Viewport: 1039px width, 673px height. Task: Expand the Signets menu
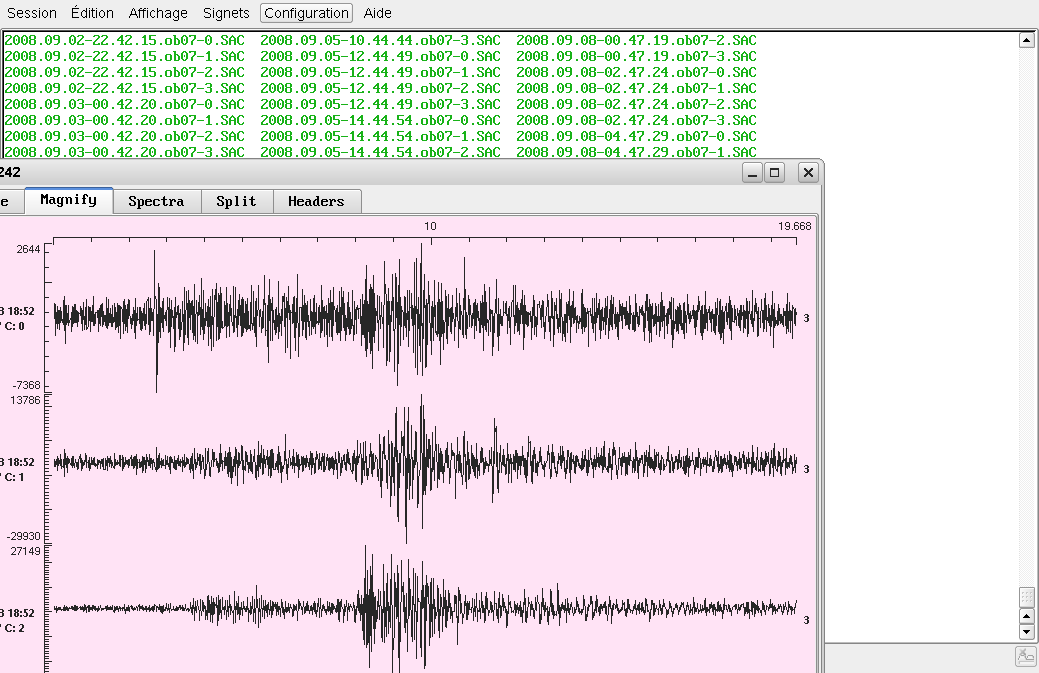coord(226,13)
